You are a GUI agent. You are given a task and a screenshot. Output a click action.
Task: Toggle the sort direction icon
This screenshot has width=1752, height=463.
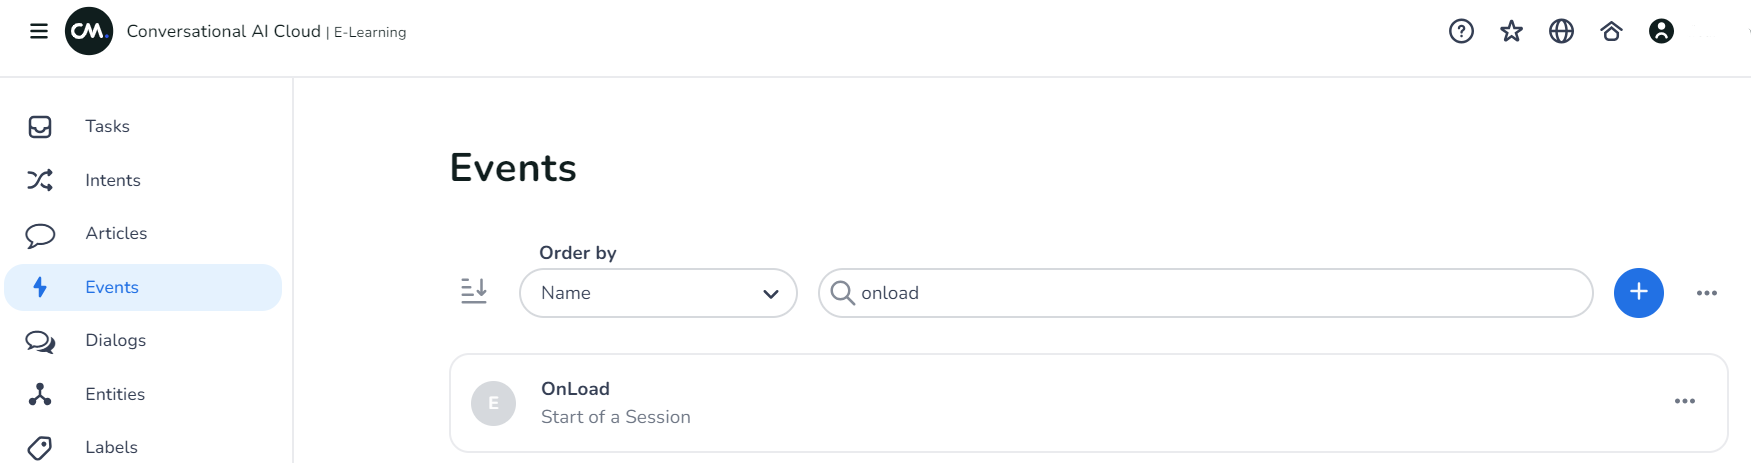(x=474, y=292)
